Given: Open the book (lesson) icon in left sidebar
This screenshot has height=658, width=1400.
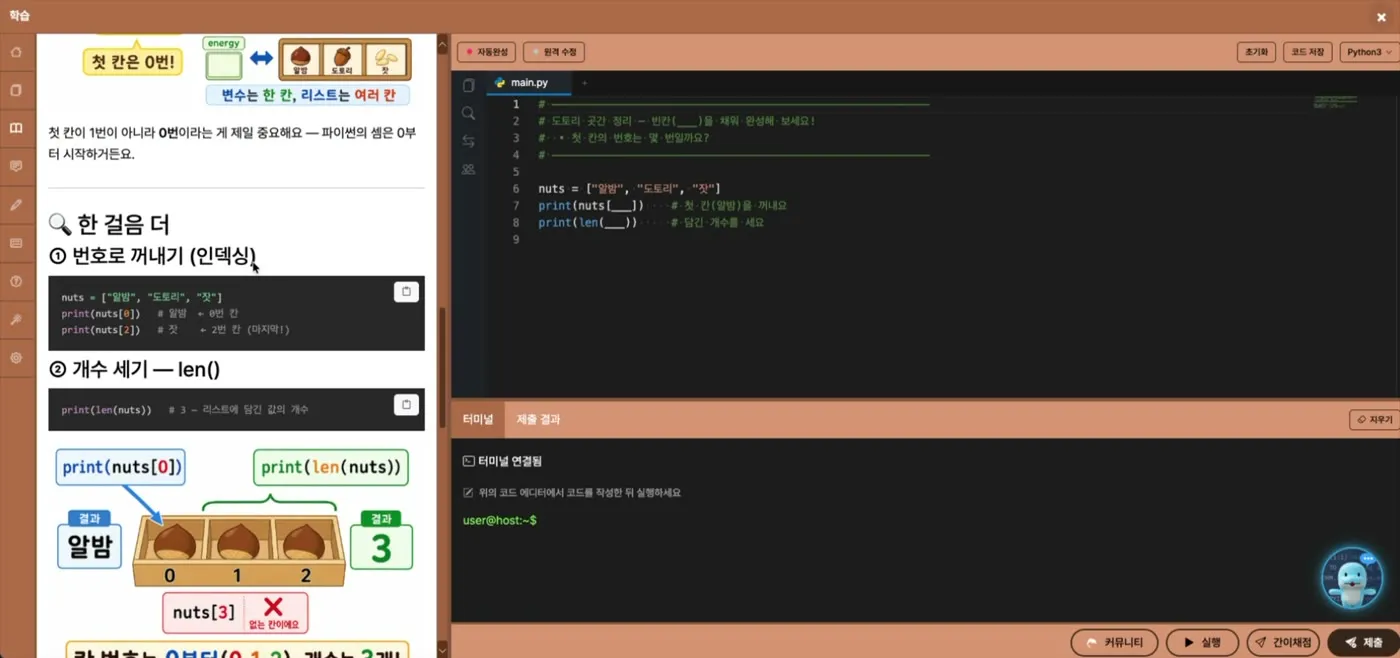Looking at the screenshot, I should pyautogui.click(x=16, y=128).
